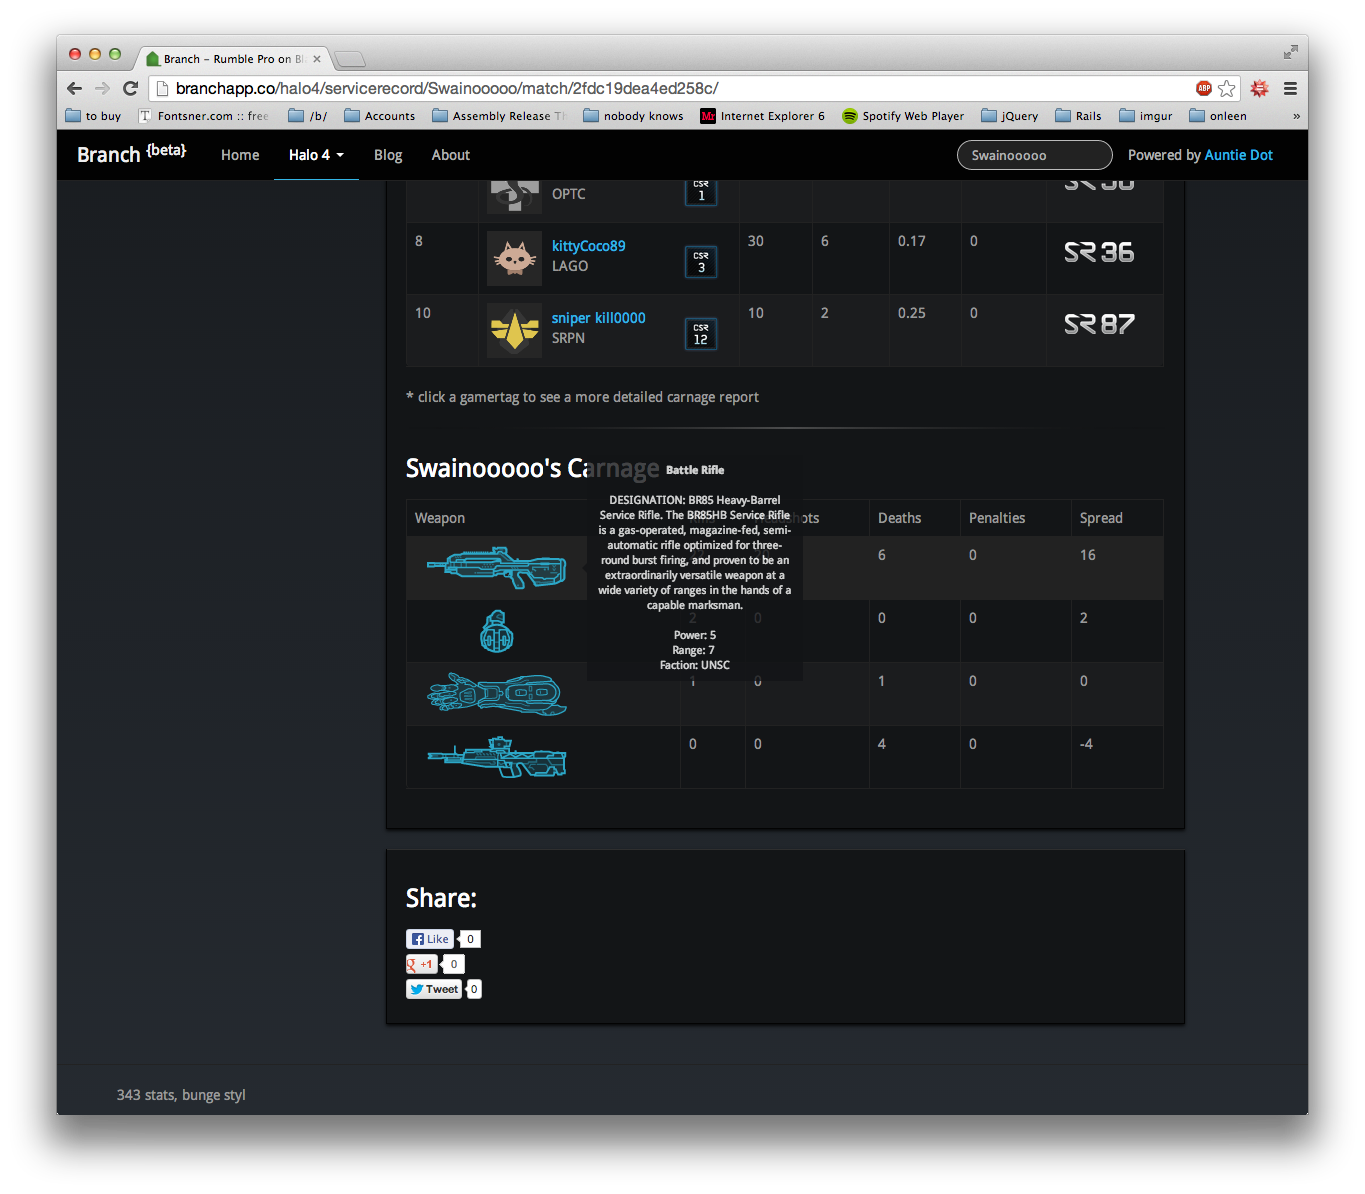Viewport: 1365px width, 1194px height.
Task: Click the red gear extension icon
Action: point(1260,88)
